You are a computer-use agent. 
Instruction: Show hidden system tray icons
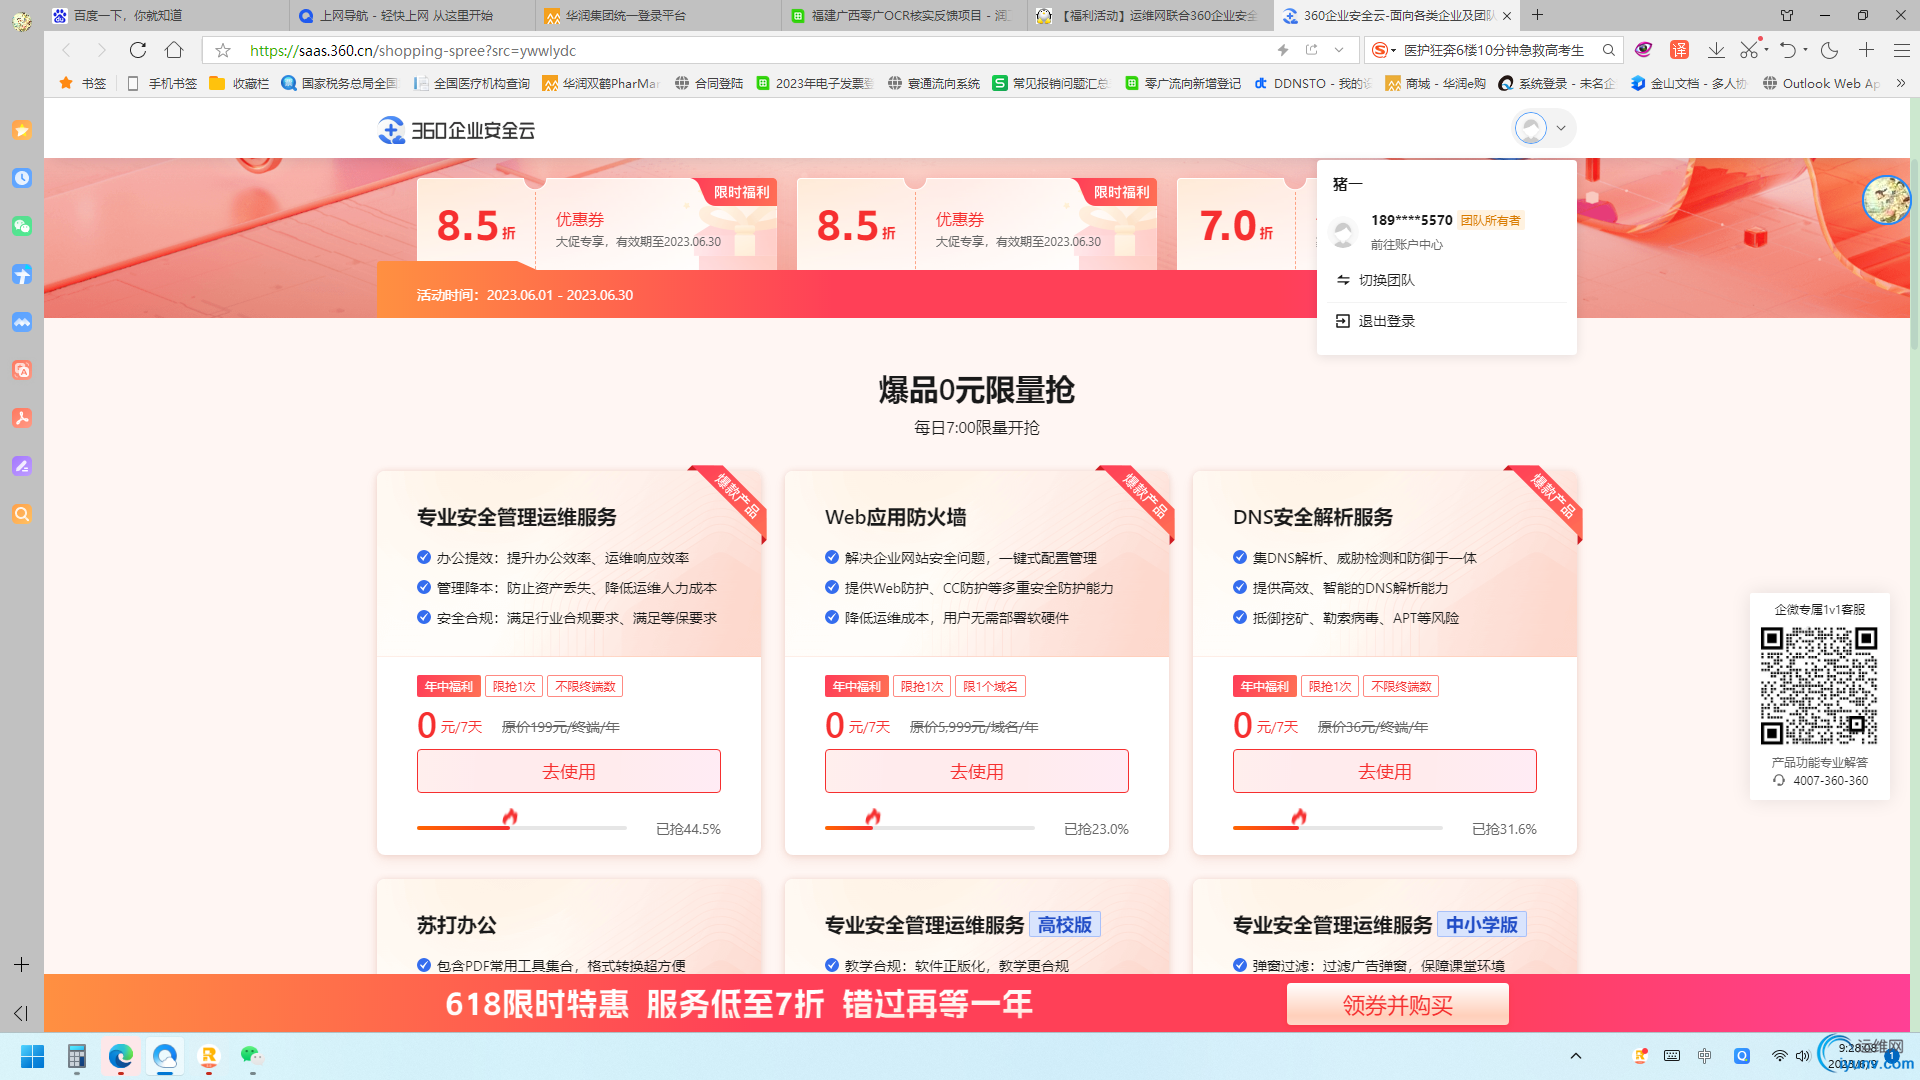(x=1576, y=1056)
